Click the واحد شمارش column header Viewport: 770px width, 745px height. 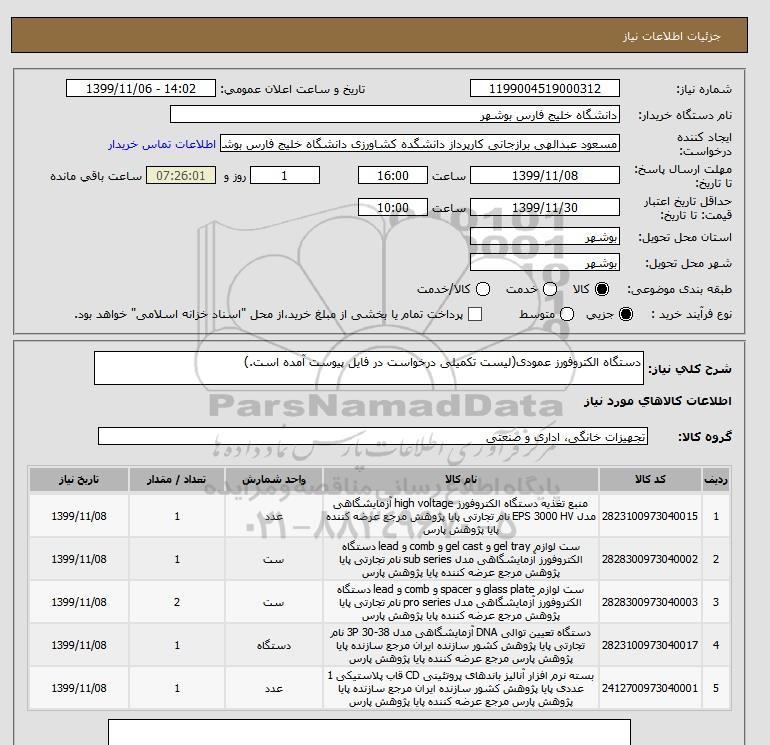[x=274, y=479]
